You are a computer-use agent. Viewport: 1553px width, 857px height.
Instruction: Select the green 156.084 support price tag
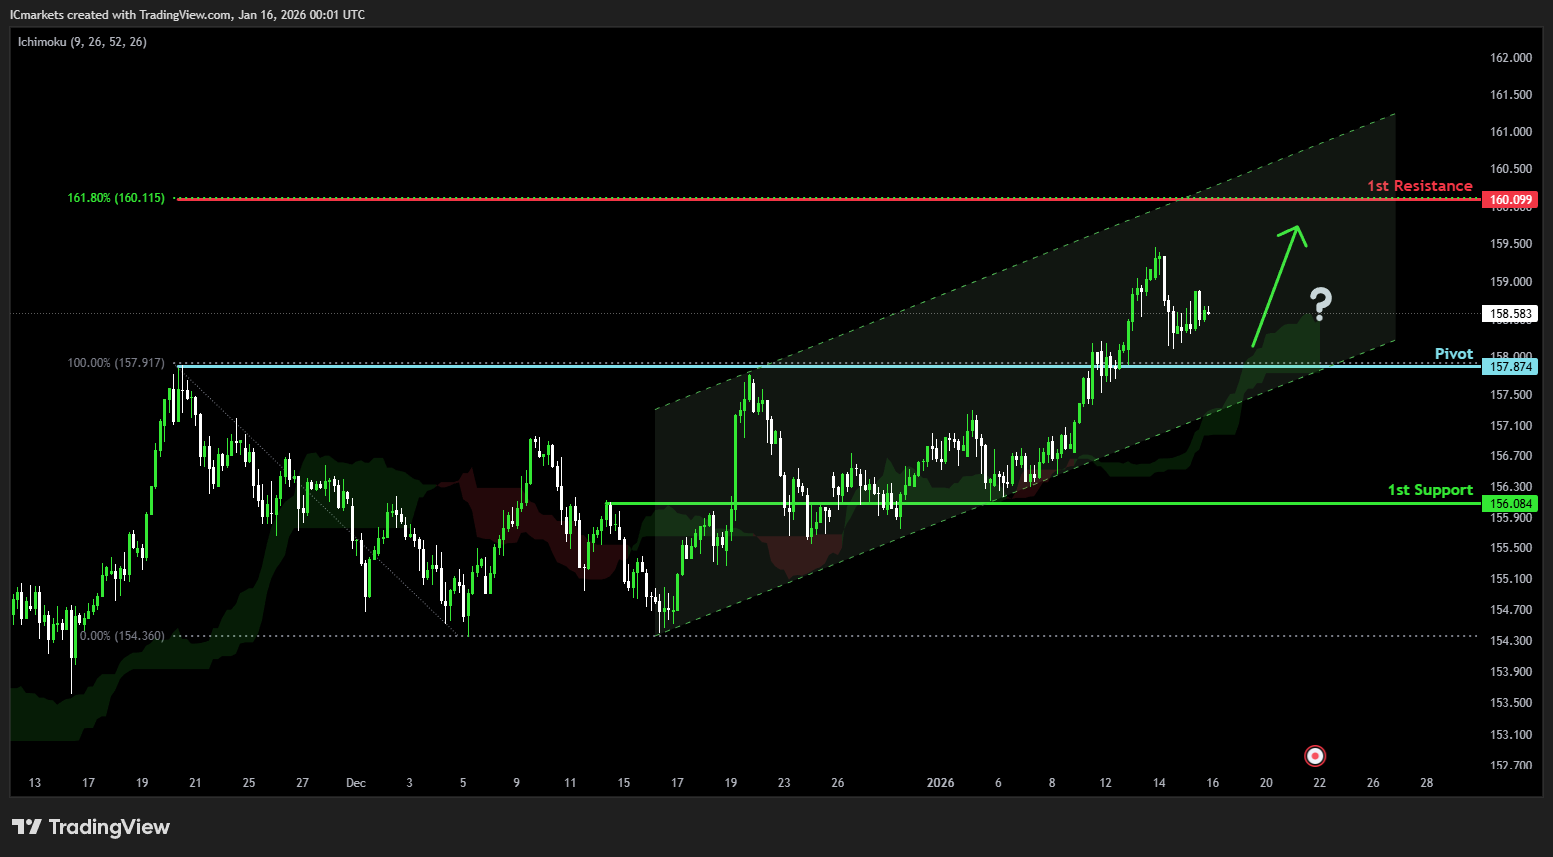1510,504
